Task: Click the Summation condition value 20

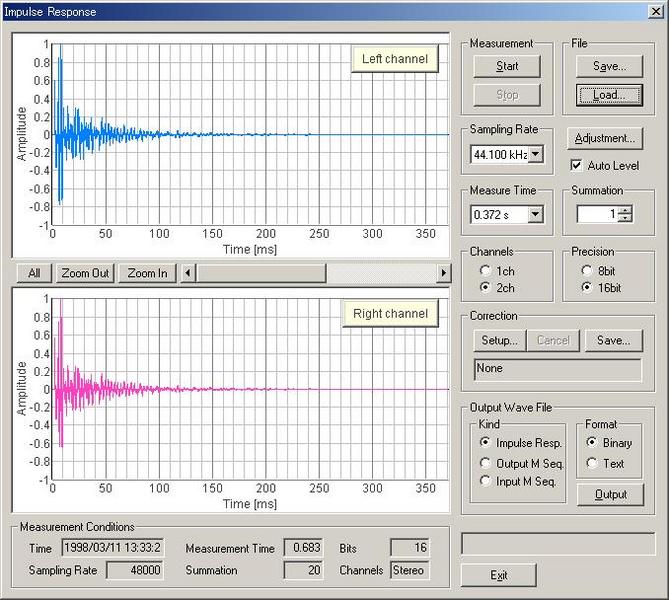Action: pos(303,570)
